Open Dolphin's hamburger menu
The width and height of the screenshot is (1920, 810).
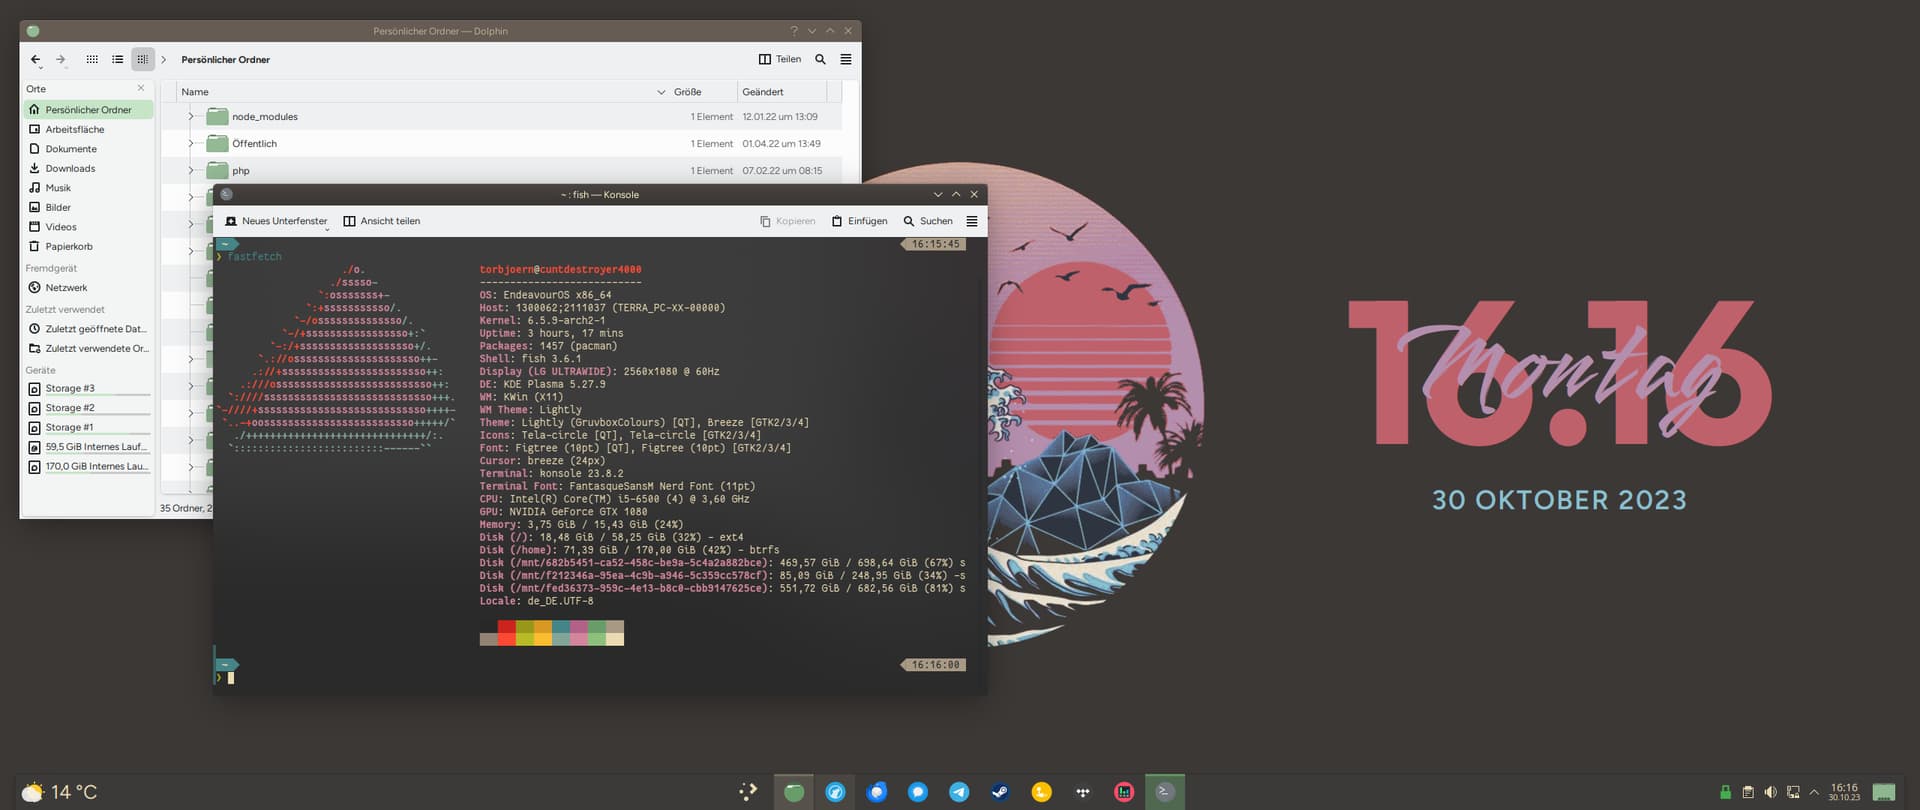coord(846,60)
